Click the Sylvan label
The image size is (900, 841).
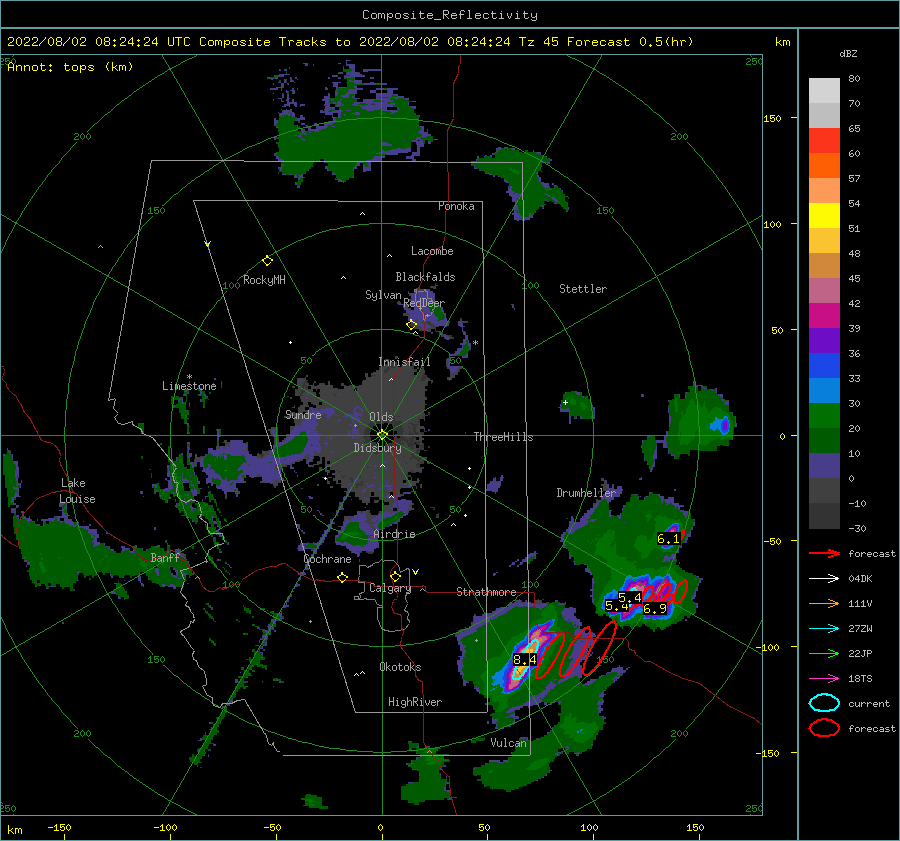tap(383, 295)
